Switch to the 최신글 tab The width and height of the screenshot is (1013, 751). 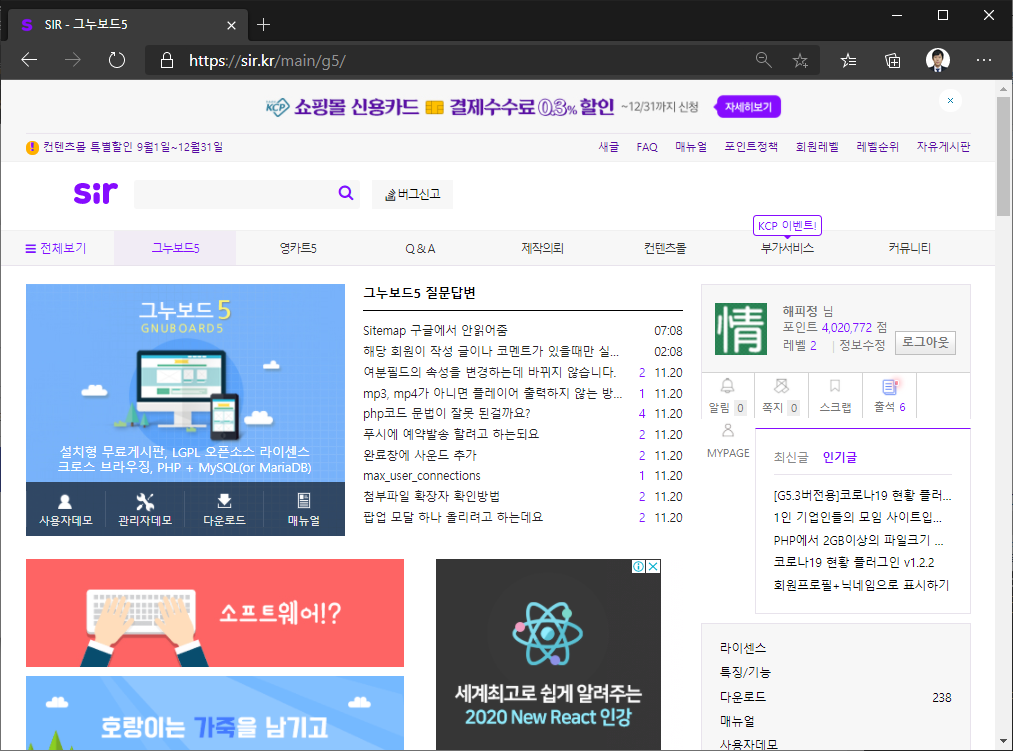pyautogui.click(x=790, y=457)
